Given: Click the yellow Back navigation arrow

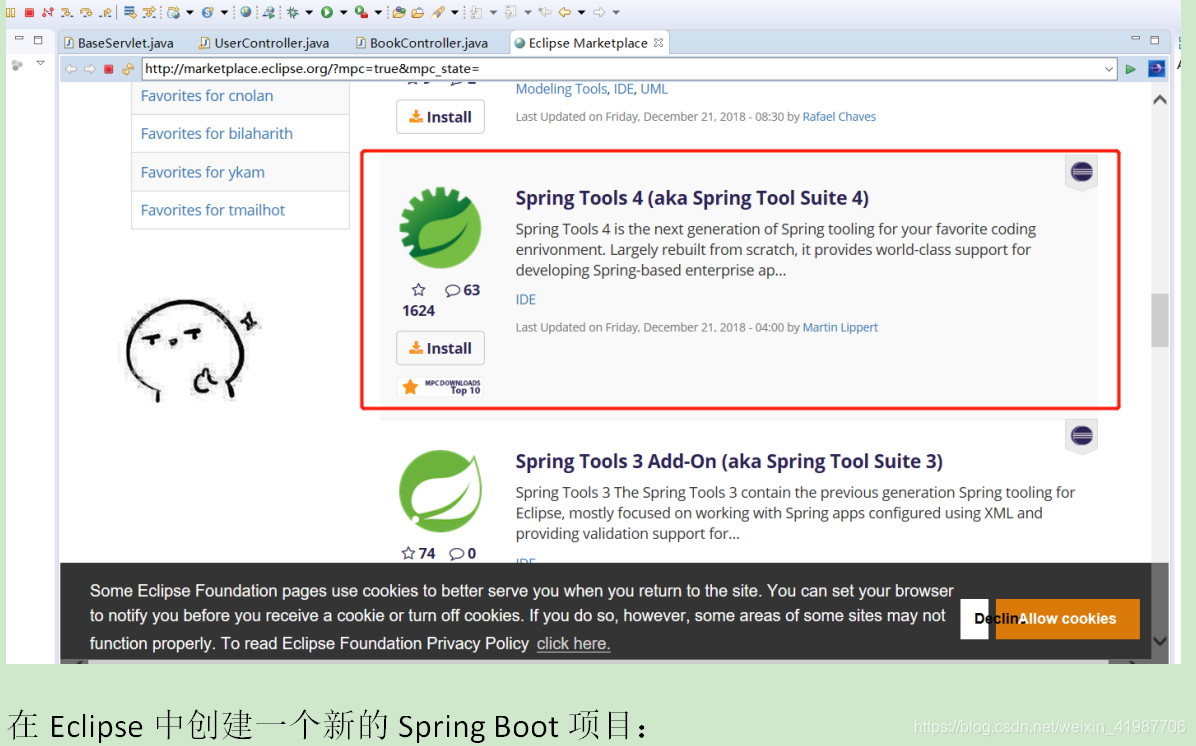Looking at the screenshot, I should pos(564,12).
